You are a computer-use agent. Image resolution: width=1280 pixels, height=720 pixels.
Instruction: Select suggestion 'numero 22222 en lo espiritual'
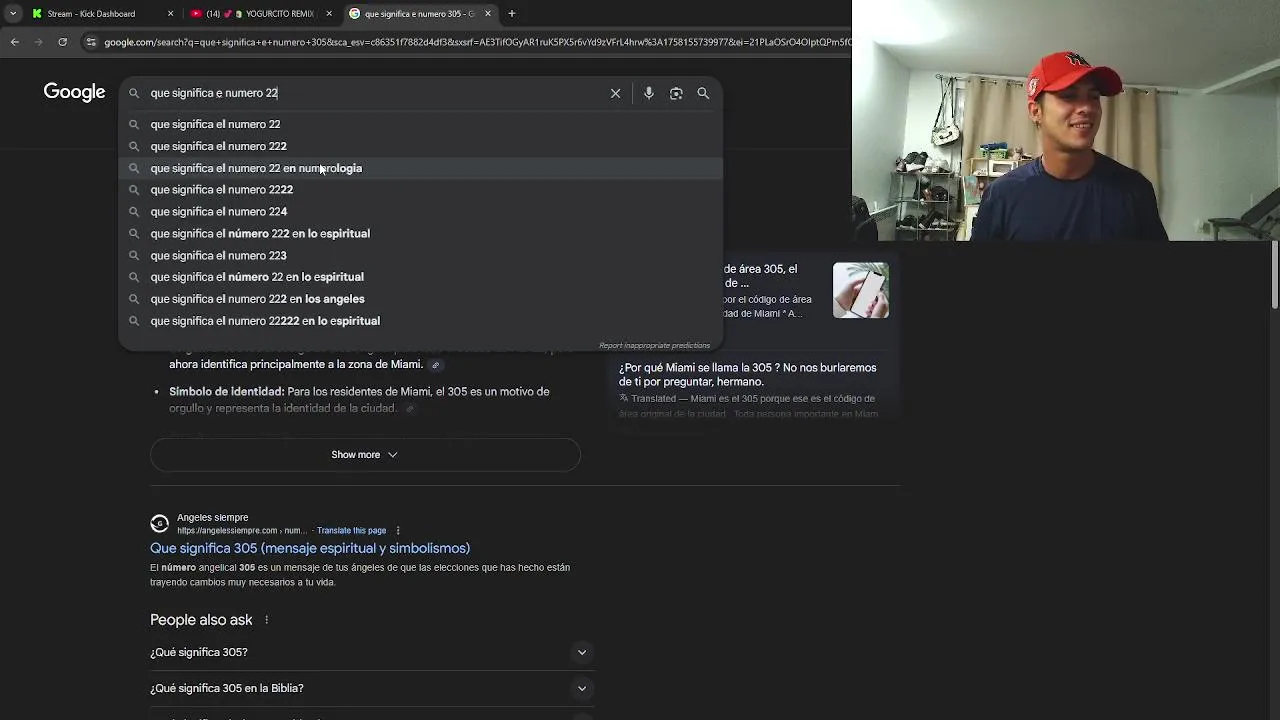pos(420,321)
